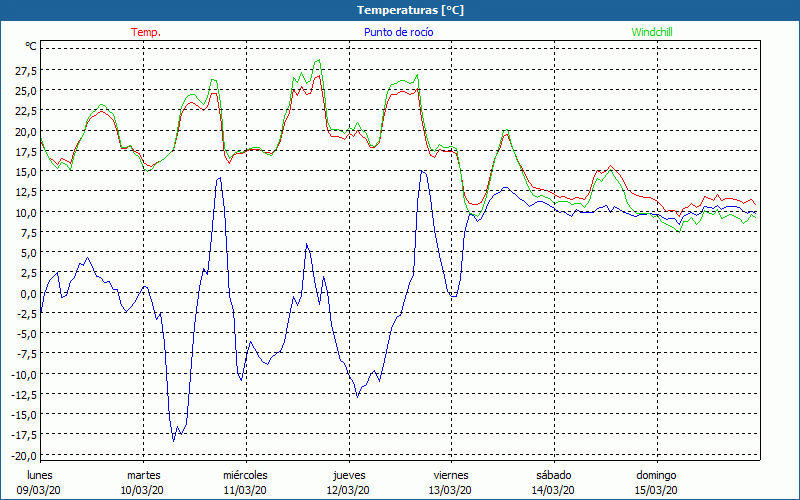Select the green Windchill legend label
800x500 pixels.
point(652,32)
